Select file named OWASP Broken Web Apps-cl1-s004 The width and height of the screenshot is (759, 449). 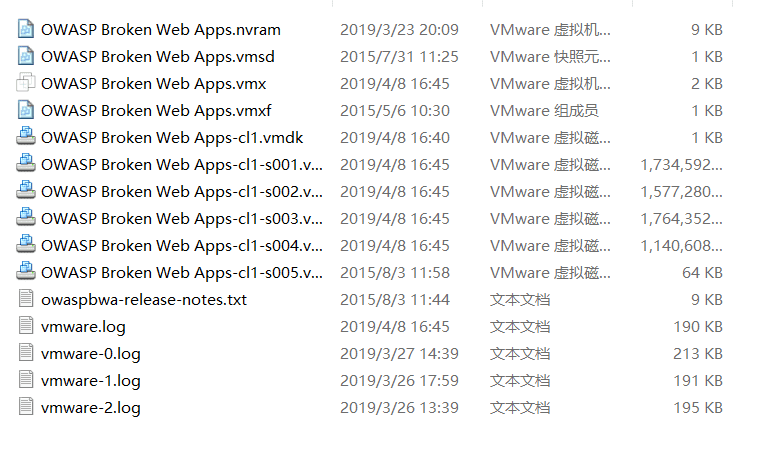[182, 246]
